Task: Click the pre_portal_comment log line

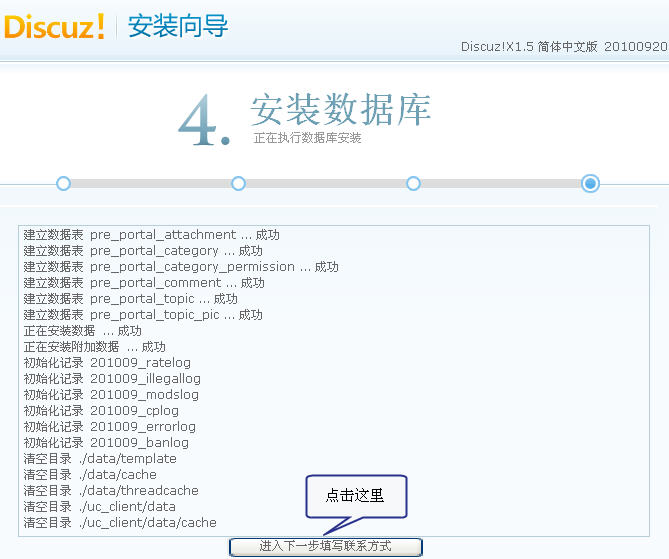Action: [x=144, y=283]
